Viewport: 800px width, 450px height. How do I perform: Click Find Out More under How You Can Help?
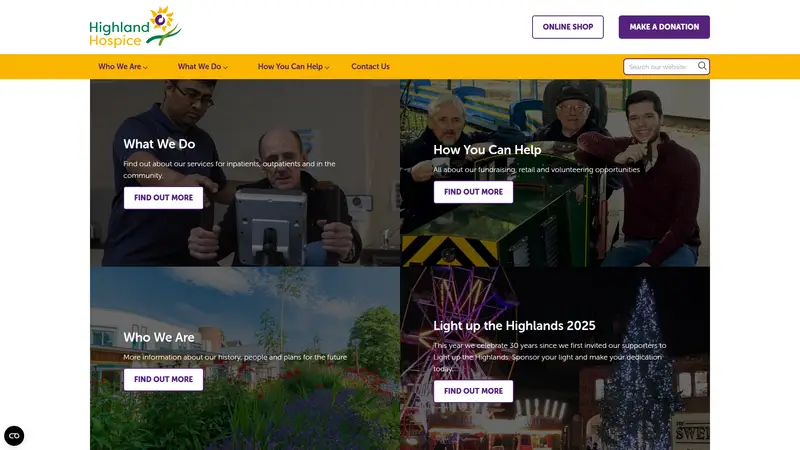(x=473, y=192)
